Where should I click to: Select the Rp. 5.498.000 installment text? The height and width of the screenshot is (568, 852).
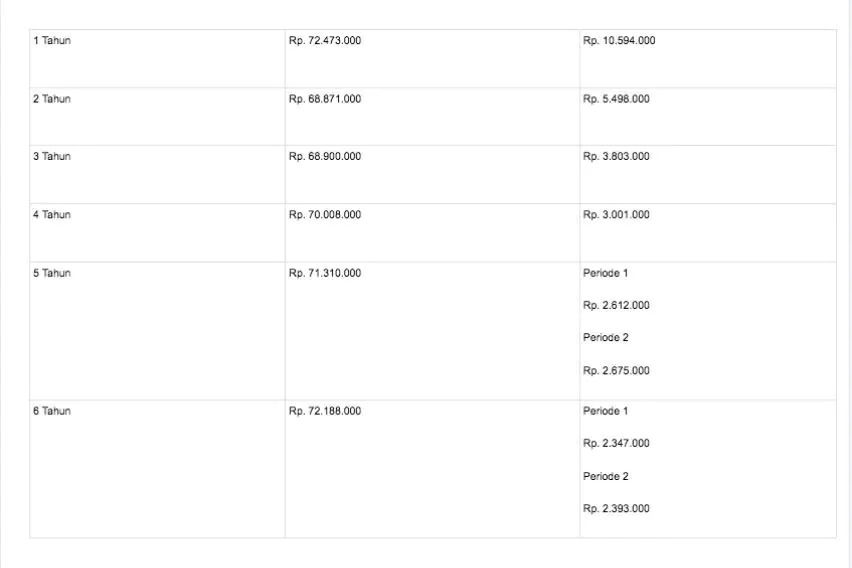[616, 99]
